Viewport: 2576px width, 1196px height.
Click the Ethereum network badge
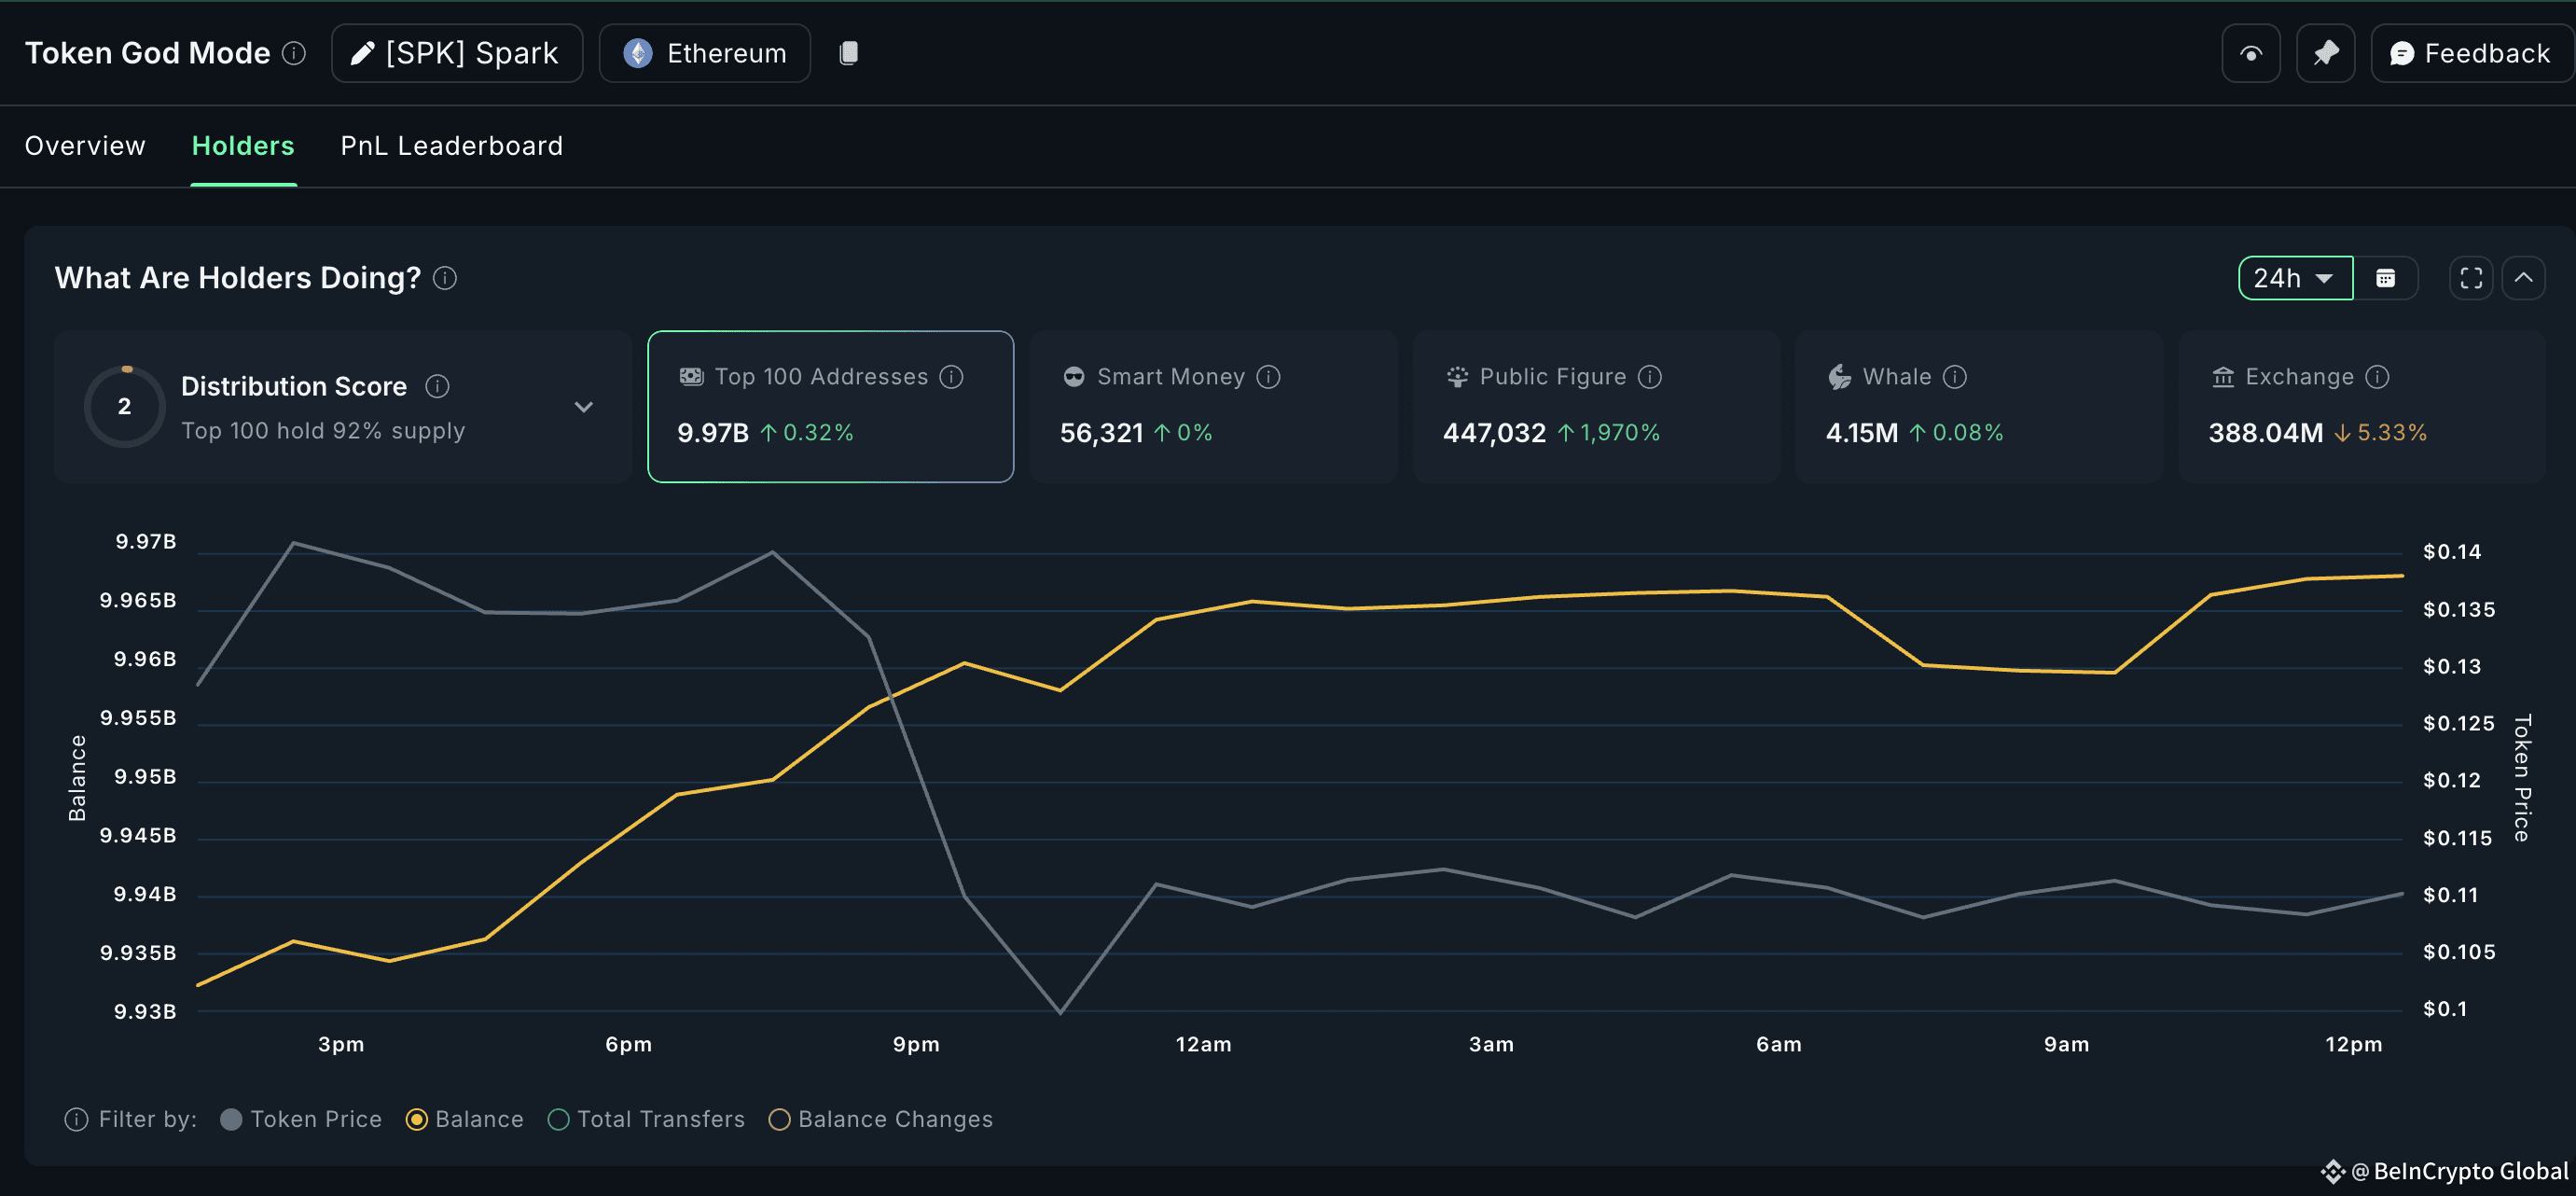(x=704, y=52)
